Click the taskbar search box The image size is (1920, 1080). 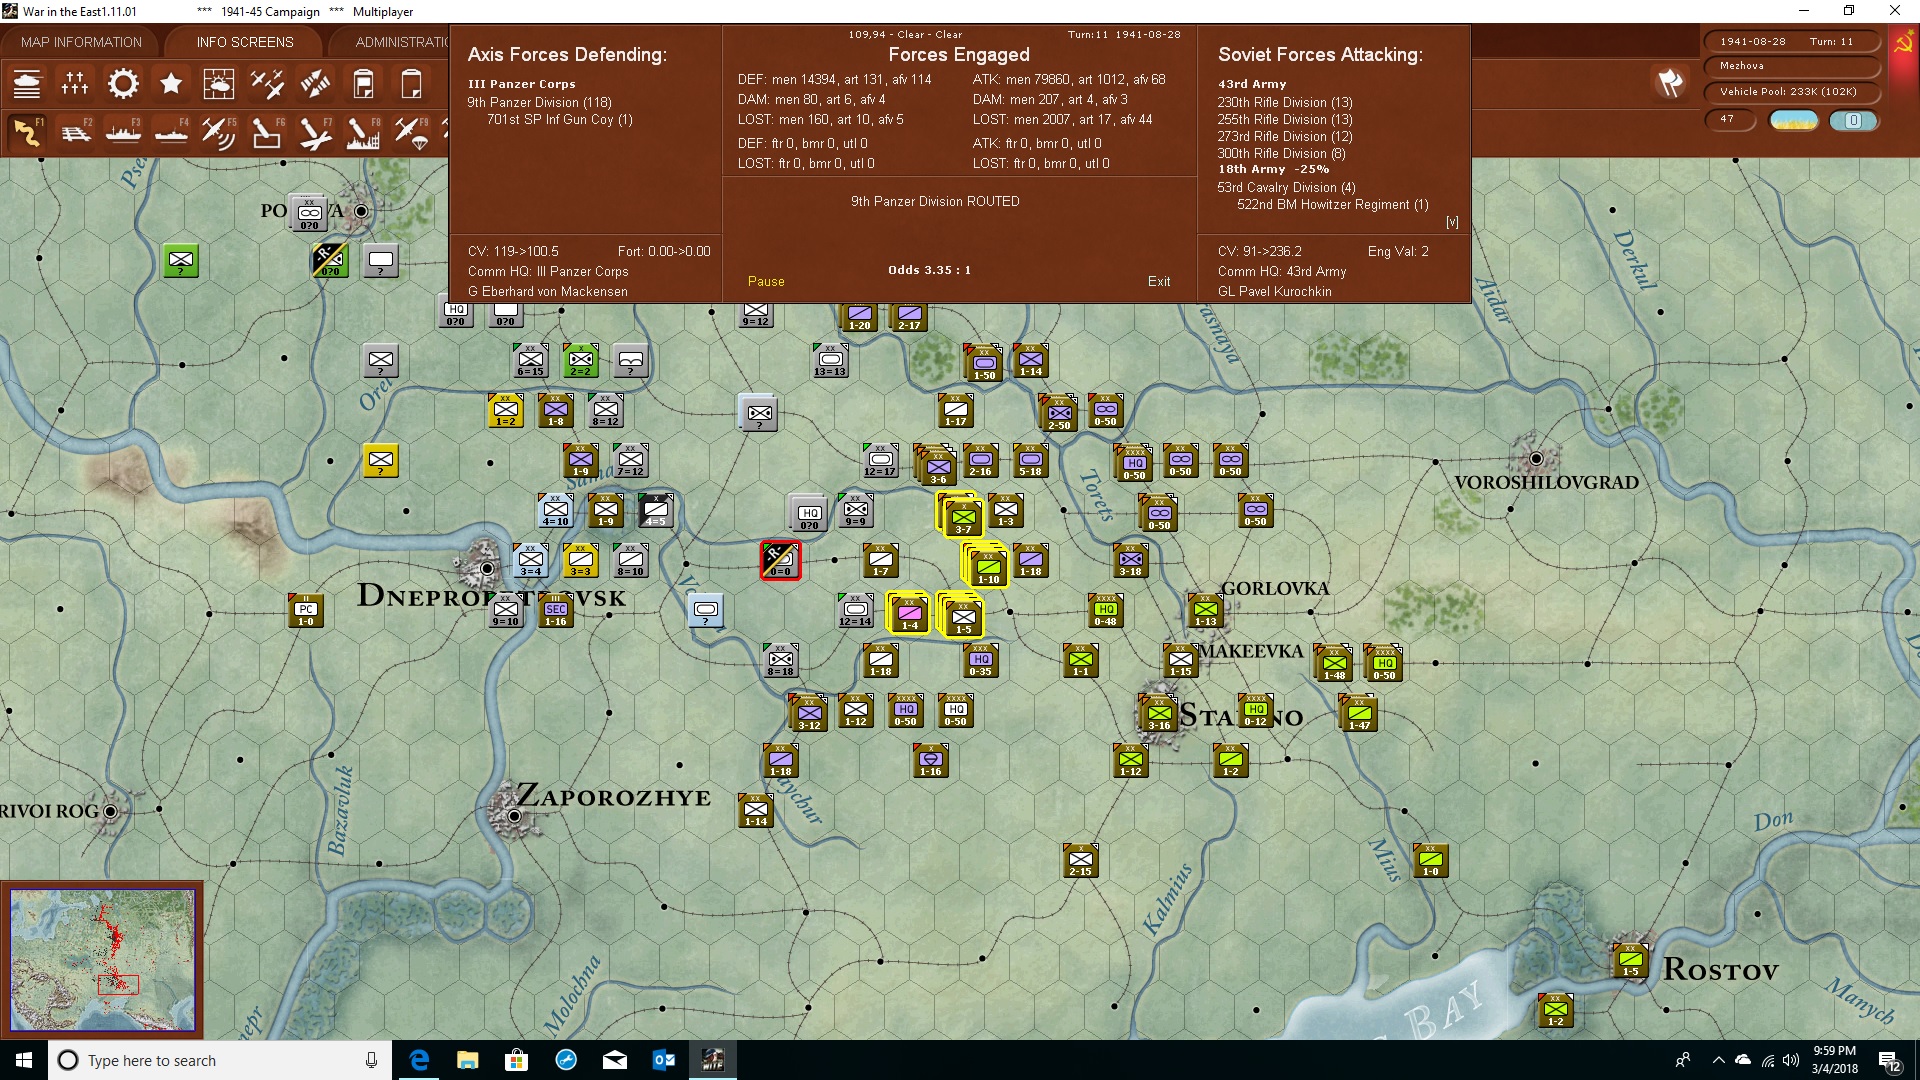pyautogui.click(x=220, y=1060)
